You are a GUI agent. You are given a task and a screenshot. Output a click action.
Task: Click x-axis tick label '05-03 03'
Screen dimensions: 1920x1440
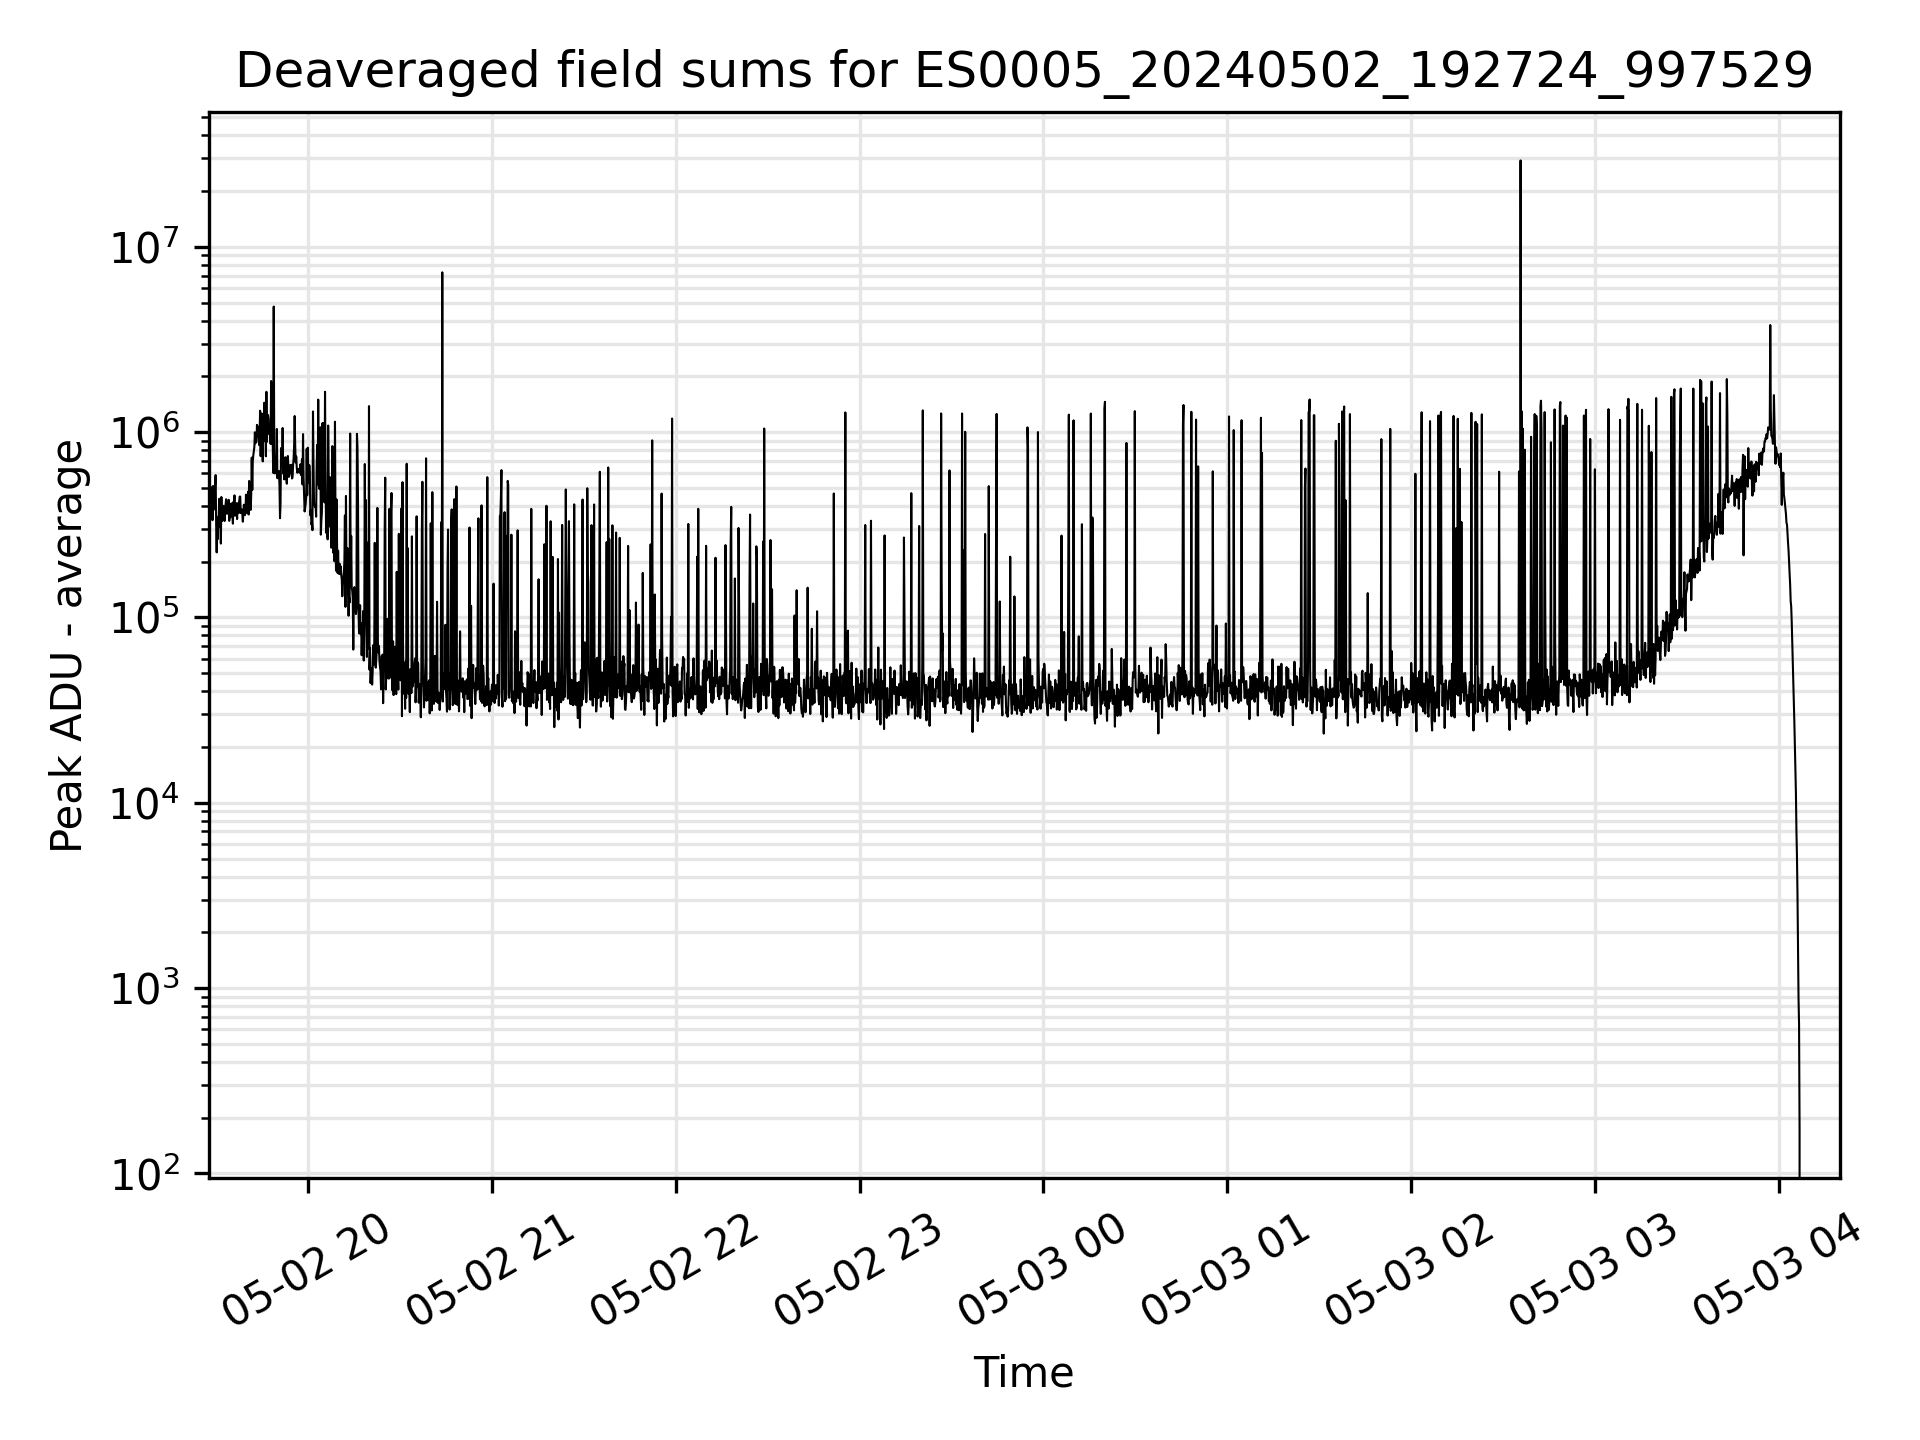(x=1594, y=1271)
